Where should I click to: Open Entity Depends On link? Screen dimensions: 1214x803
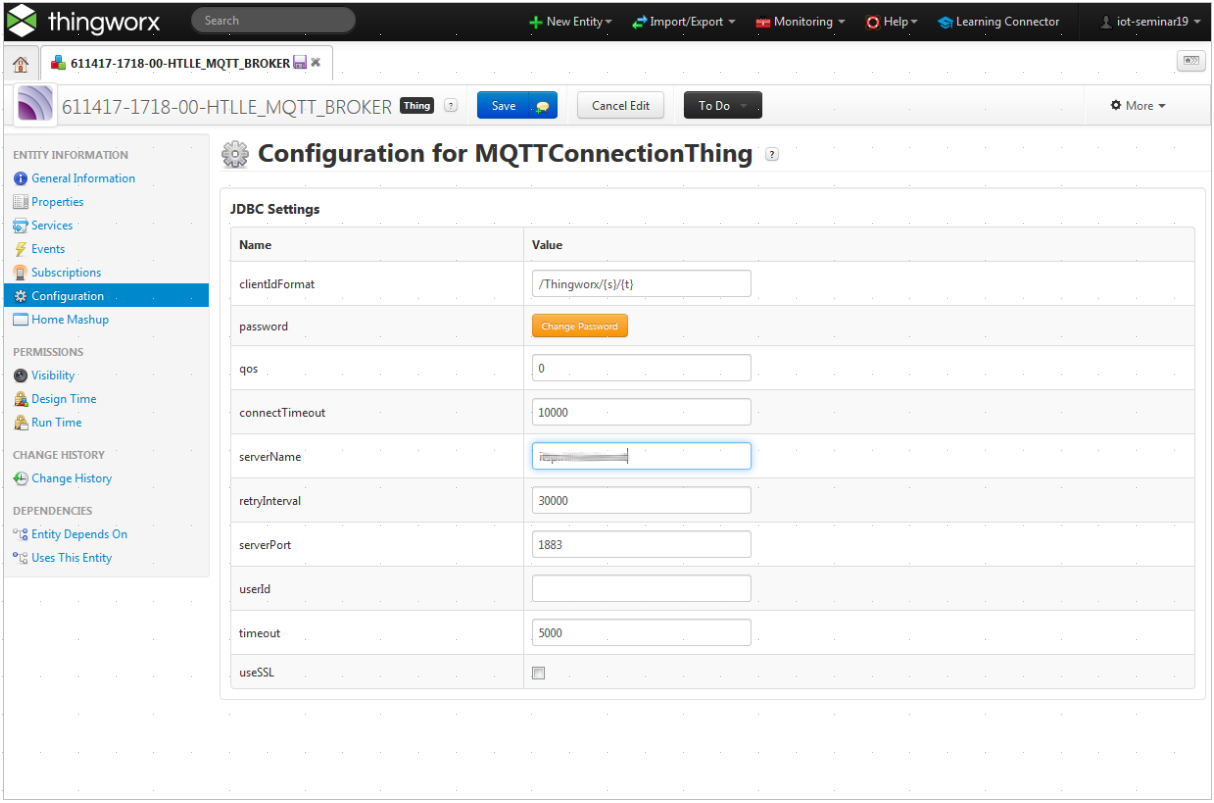(x=79, y=535)
